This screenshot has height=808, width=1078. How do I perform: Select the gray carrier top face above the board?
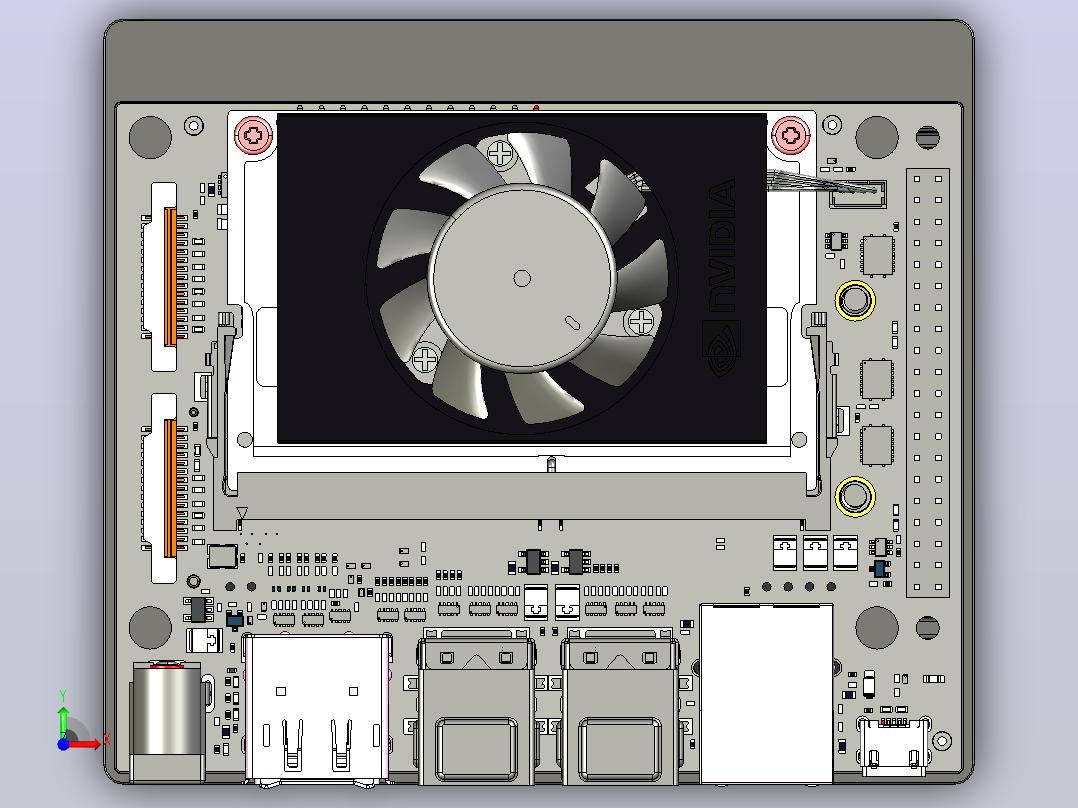pos(538,62)
